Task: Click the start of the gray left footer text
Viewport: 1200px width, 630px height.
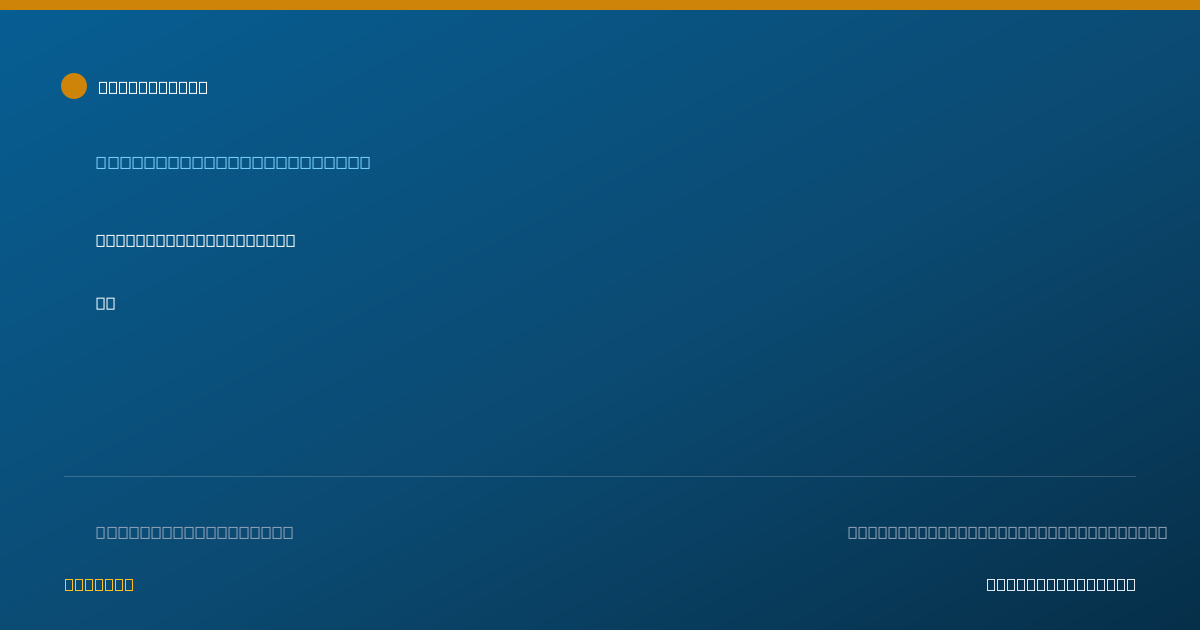Action: tap(101, 532)
